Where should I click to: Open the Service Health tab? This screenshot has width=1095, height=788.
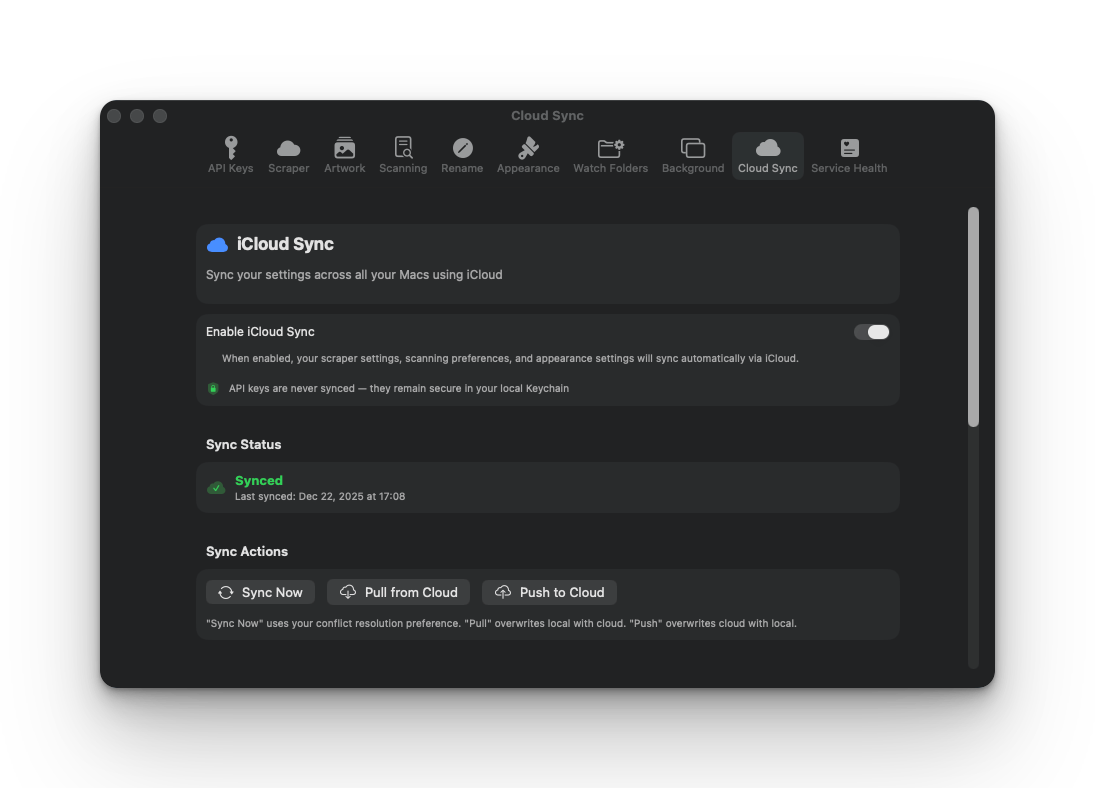[848, 155]
